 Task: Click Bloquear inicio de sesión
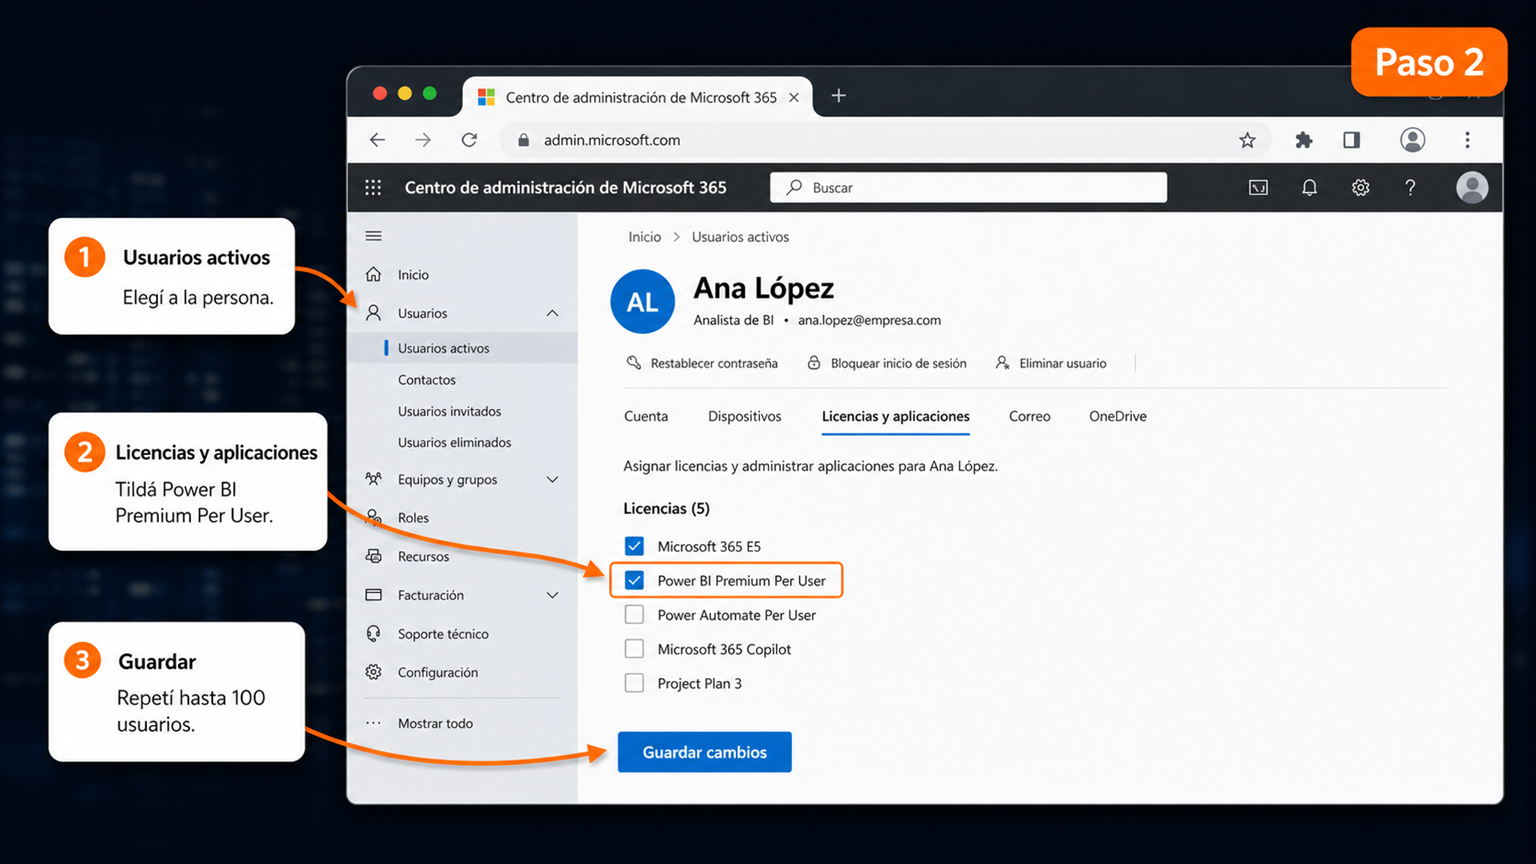click(887, 363)
